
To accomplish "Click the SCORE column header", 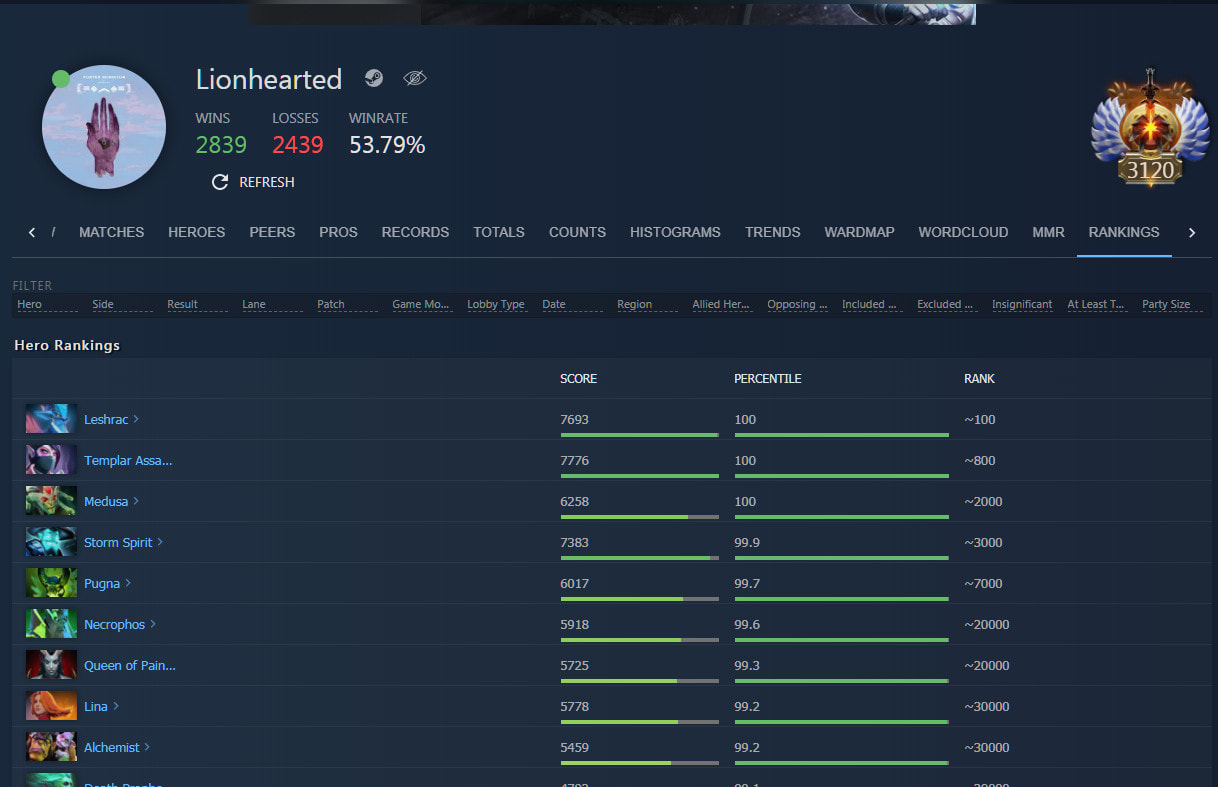I will tap(578, 379).
